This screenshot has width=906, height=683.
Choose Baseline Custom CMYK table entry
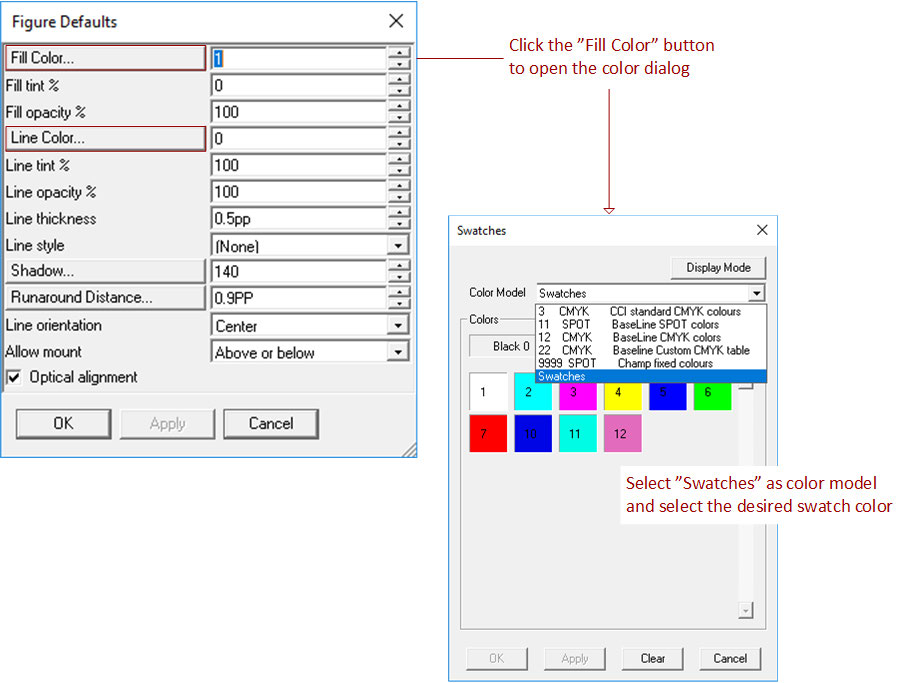pos(650,350)
